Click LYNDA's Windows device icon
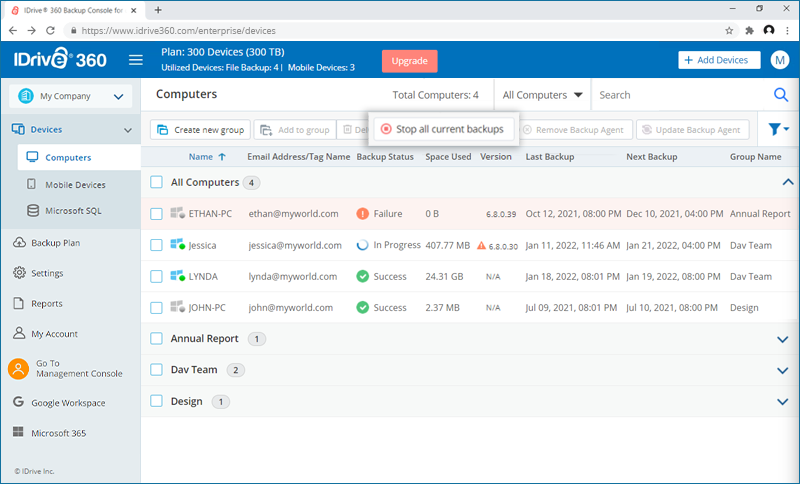The image size is (800, 484). point(178,276)
